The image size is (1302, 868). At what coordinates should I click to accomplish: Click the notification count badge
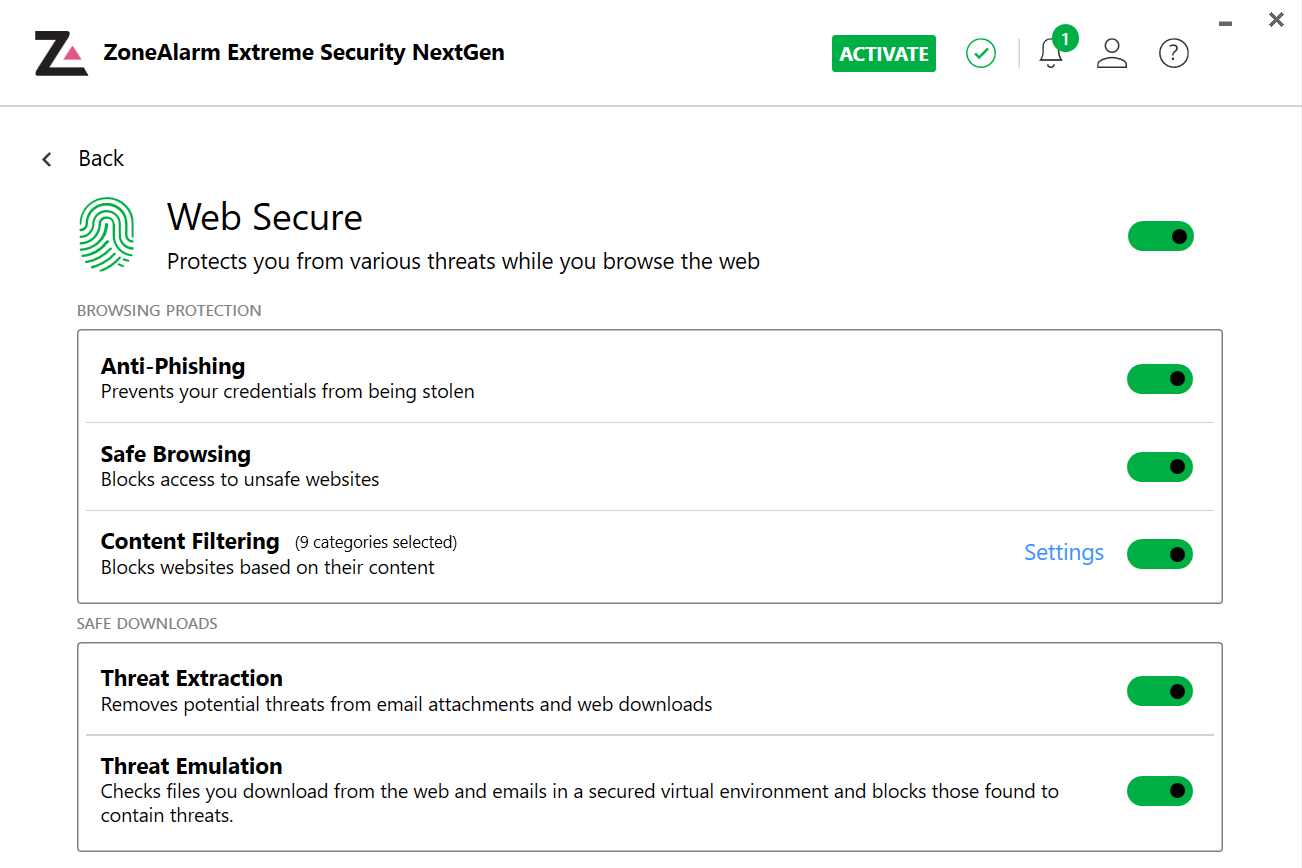(x=1066, y=39)
